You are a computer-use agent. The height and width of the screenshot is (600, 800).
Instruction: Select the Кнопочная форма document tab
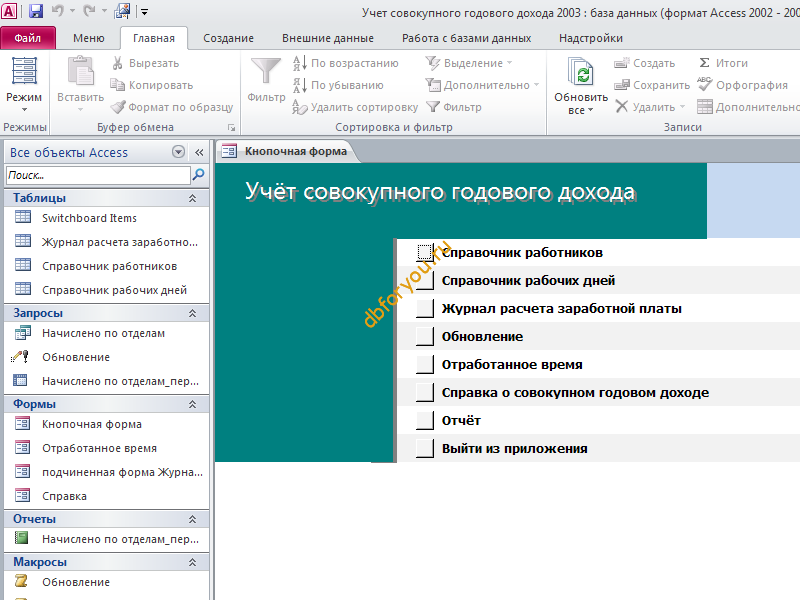[286, 151]
